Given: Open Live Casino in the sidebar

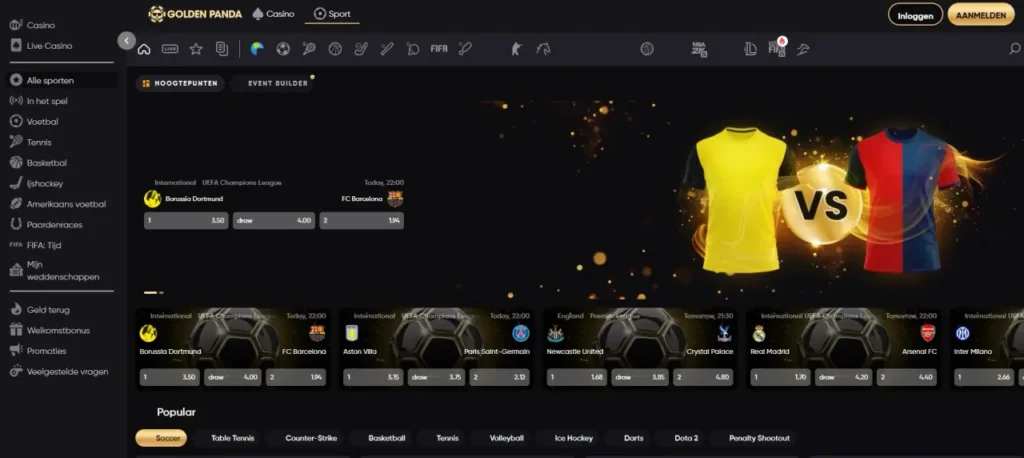Looking at the screenshot, I should click(49, 46).
